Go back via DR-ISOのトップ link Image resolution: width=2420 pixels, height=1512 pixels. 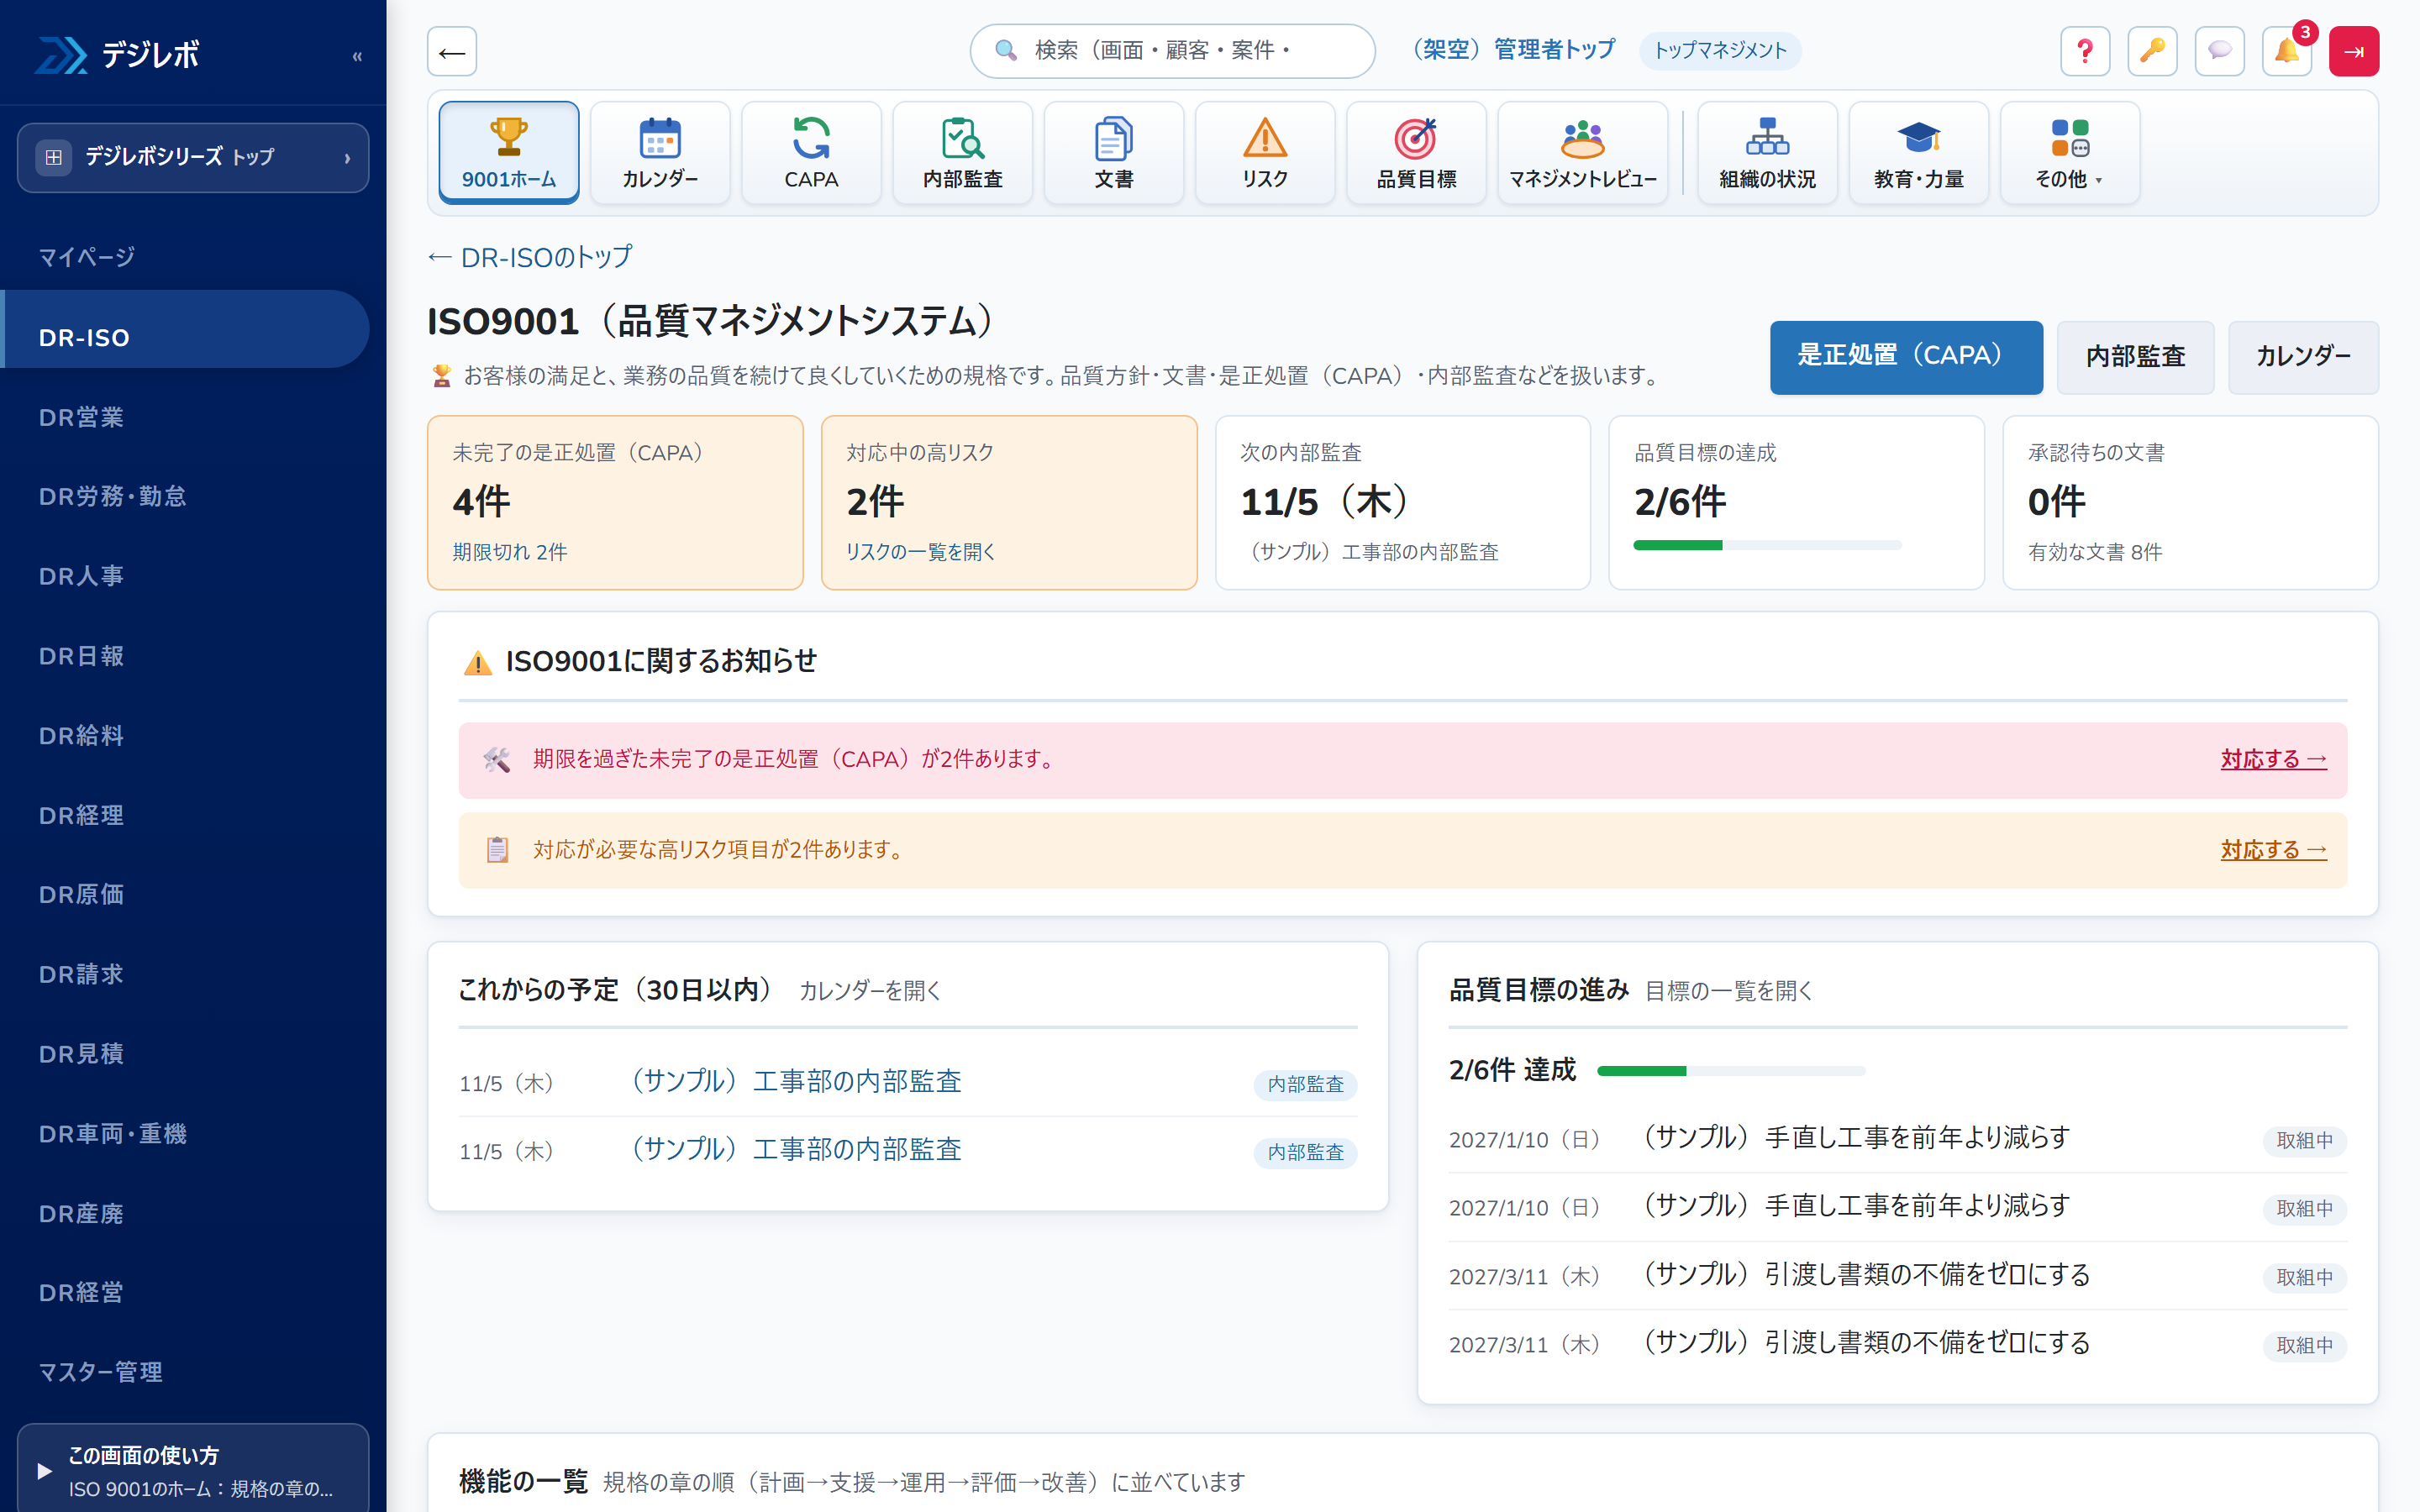[530, 257]
